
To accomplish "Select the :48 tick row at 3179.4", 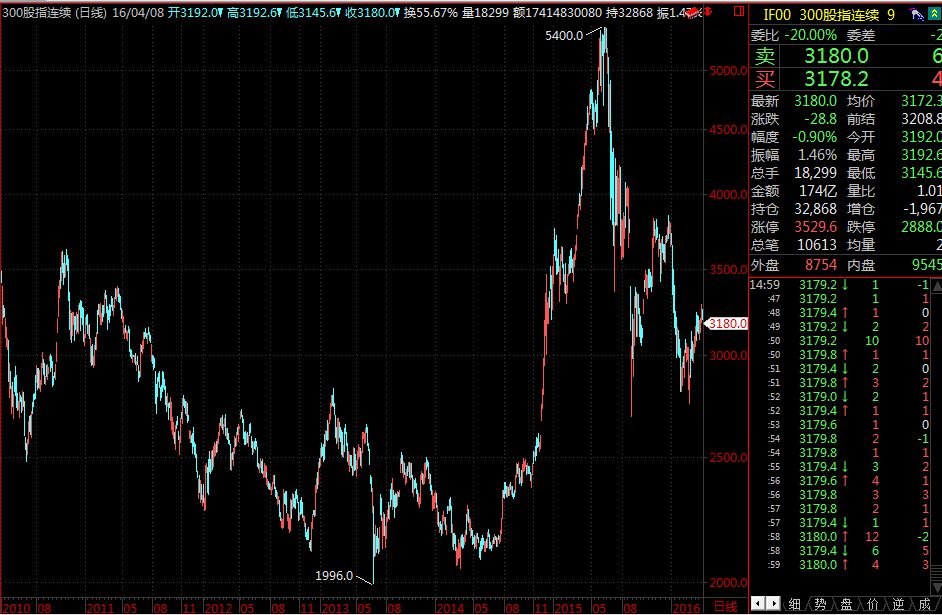I will pos(839,312).
